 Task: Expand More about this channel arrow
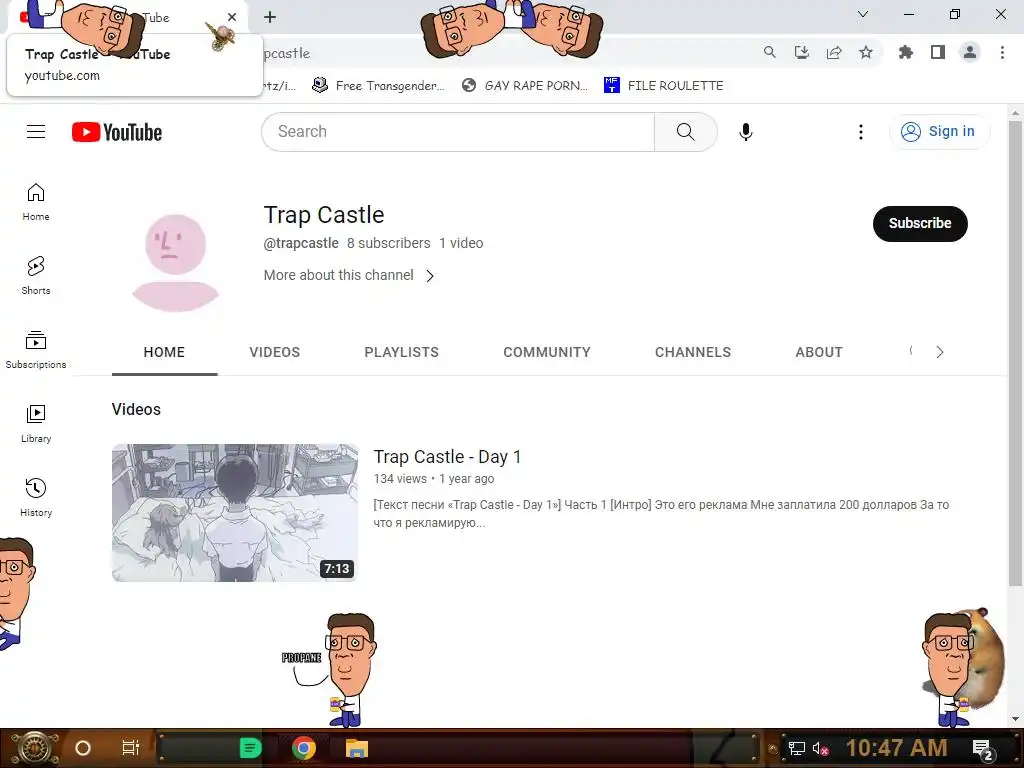[430, 276]
